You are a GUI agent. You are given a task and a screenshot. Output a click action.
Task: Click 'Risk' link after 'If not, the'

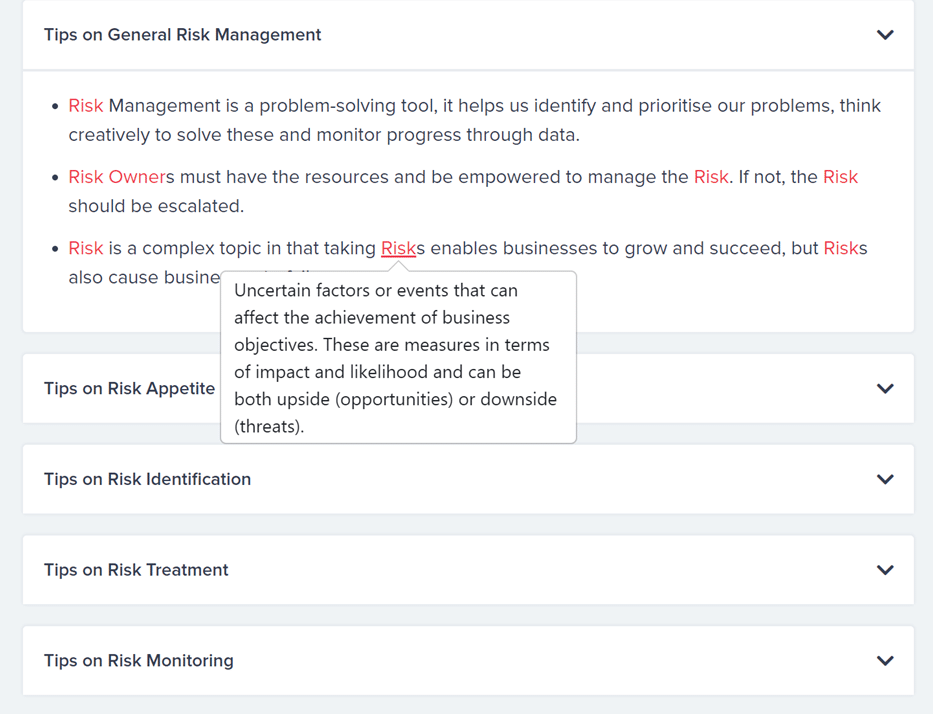840,177
